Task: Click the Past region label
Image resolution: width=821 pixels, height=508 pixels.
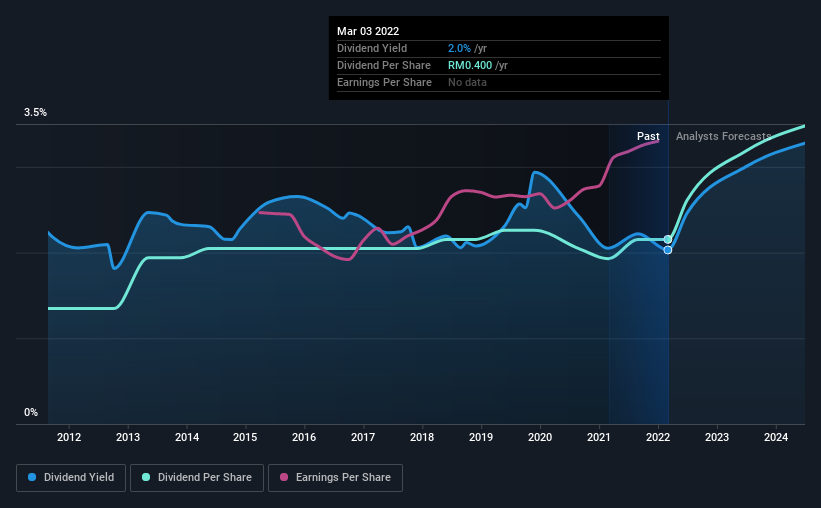Action: (x=648, y=136)
